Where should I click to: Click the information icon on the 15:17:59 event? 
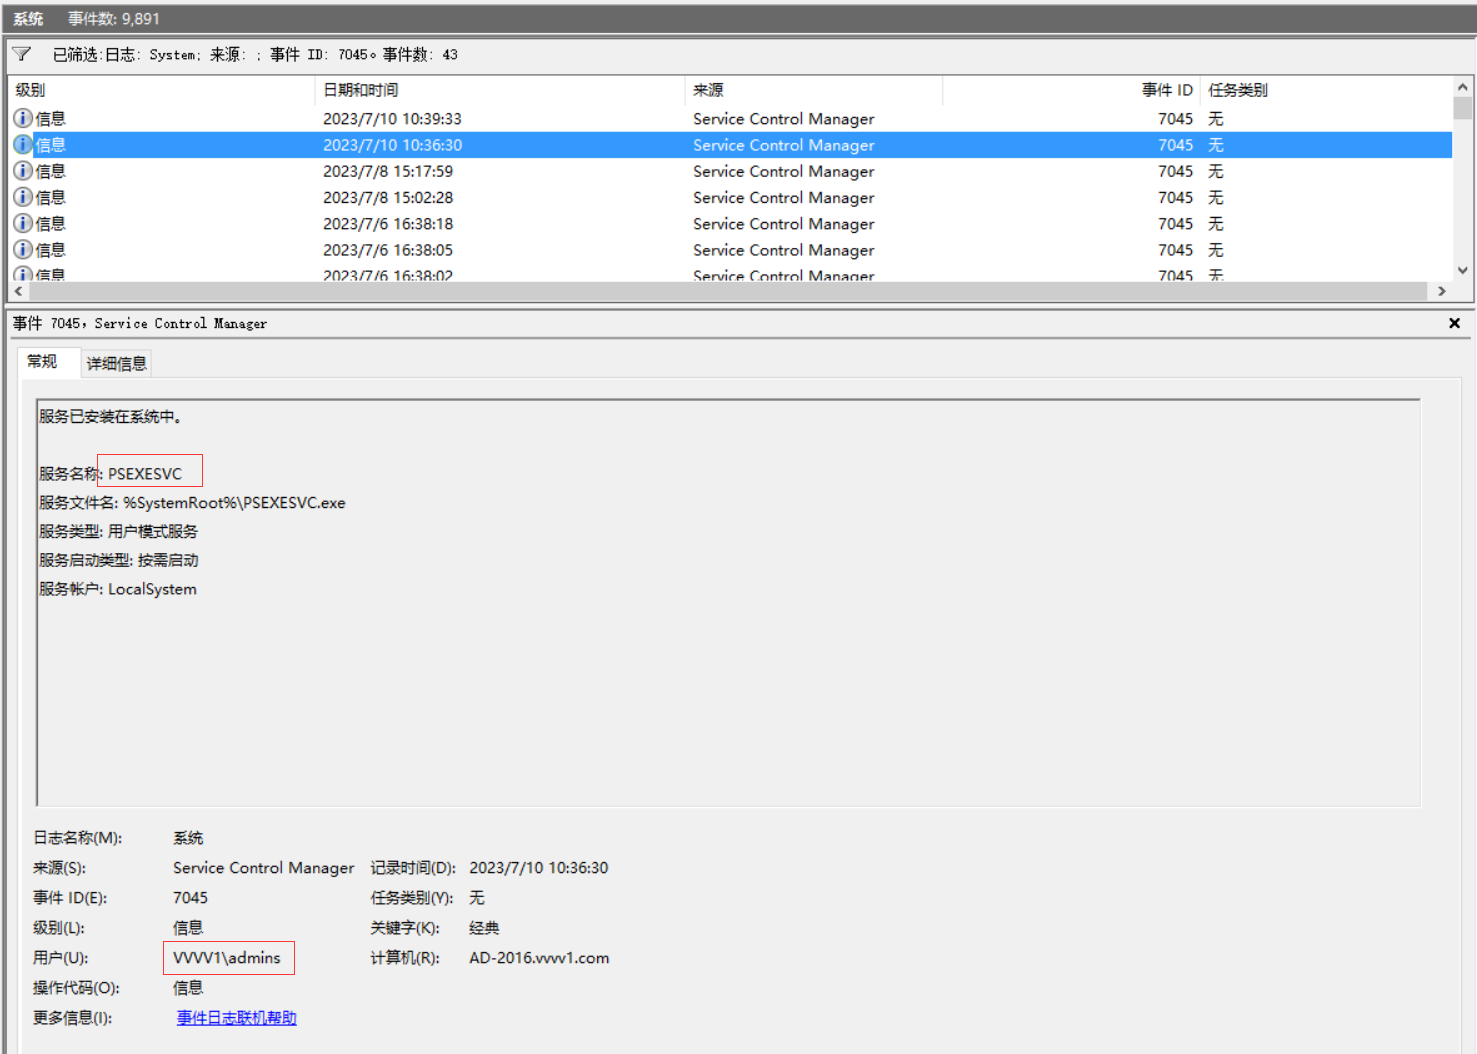tap(22, 171)
